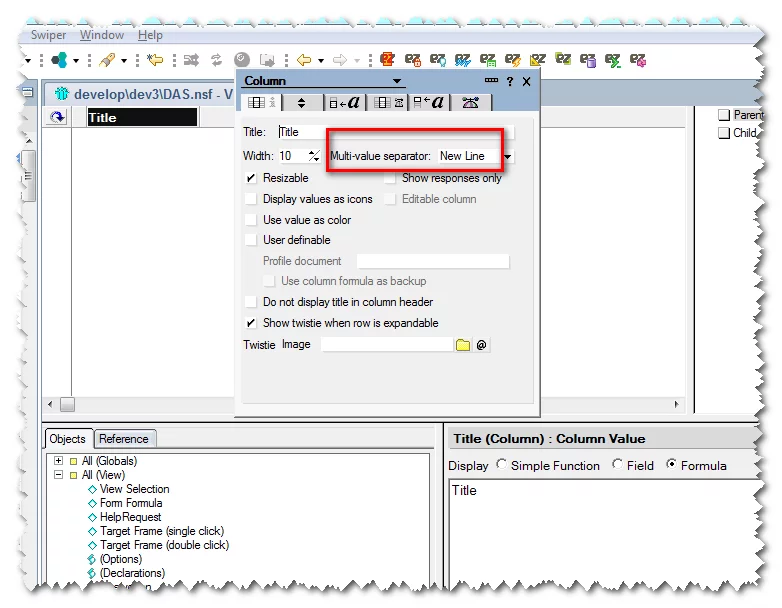Open the Sorting tab in Column properties
Viewport: 782px width, 608px height.
[x=302, y=102]
